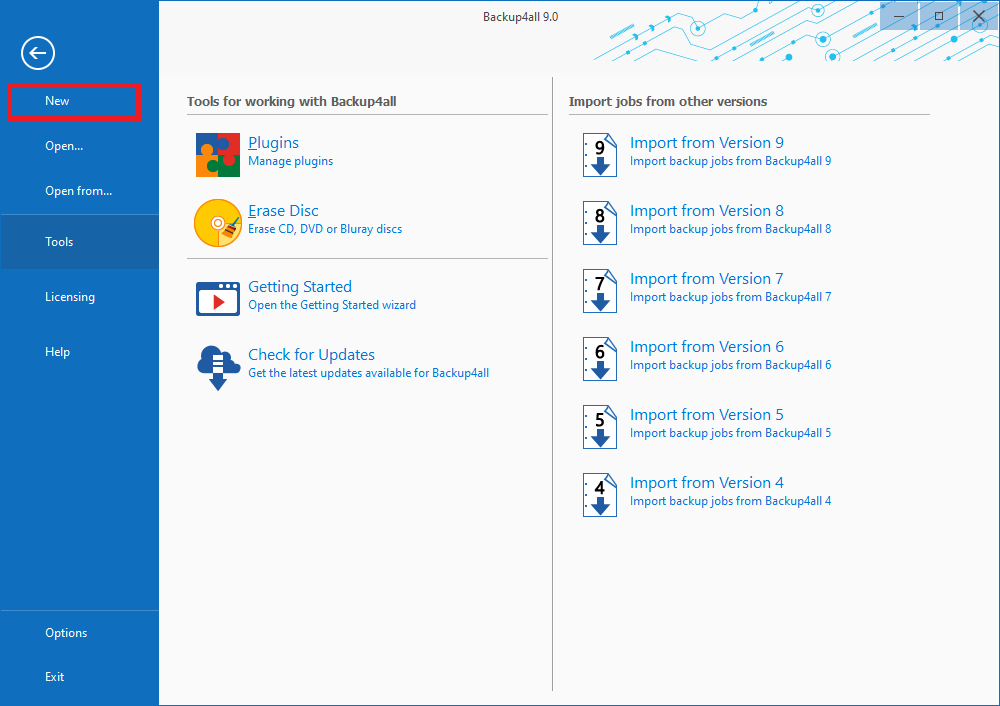Click the Import from Version 6 link
Image resolution: width=1000 pixels, height=706 pixels.
[x=707, y=347]
